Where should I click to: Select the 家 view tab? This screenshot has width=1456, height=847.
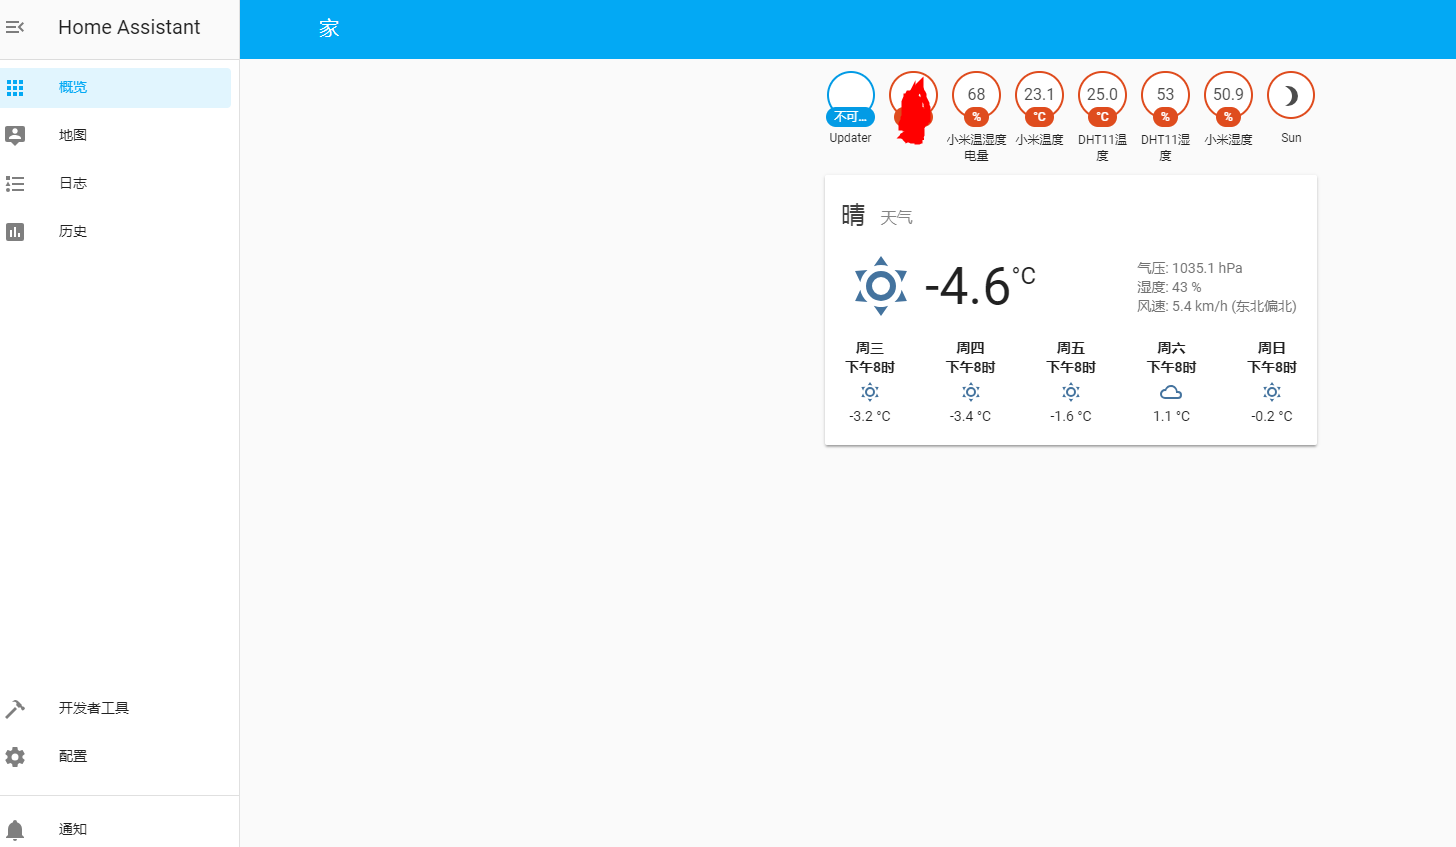tap(330, 29)
